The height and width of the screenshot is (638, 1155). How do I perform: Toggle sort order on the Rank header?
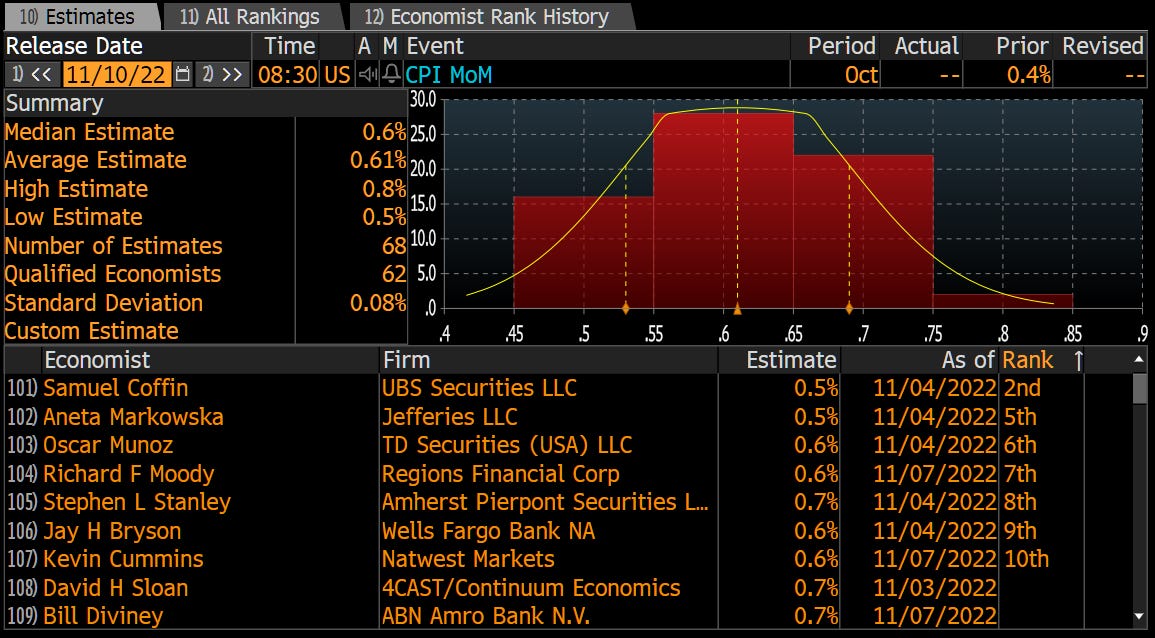[1029, 360]
